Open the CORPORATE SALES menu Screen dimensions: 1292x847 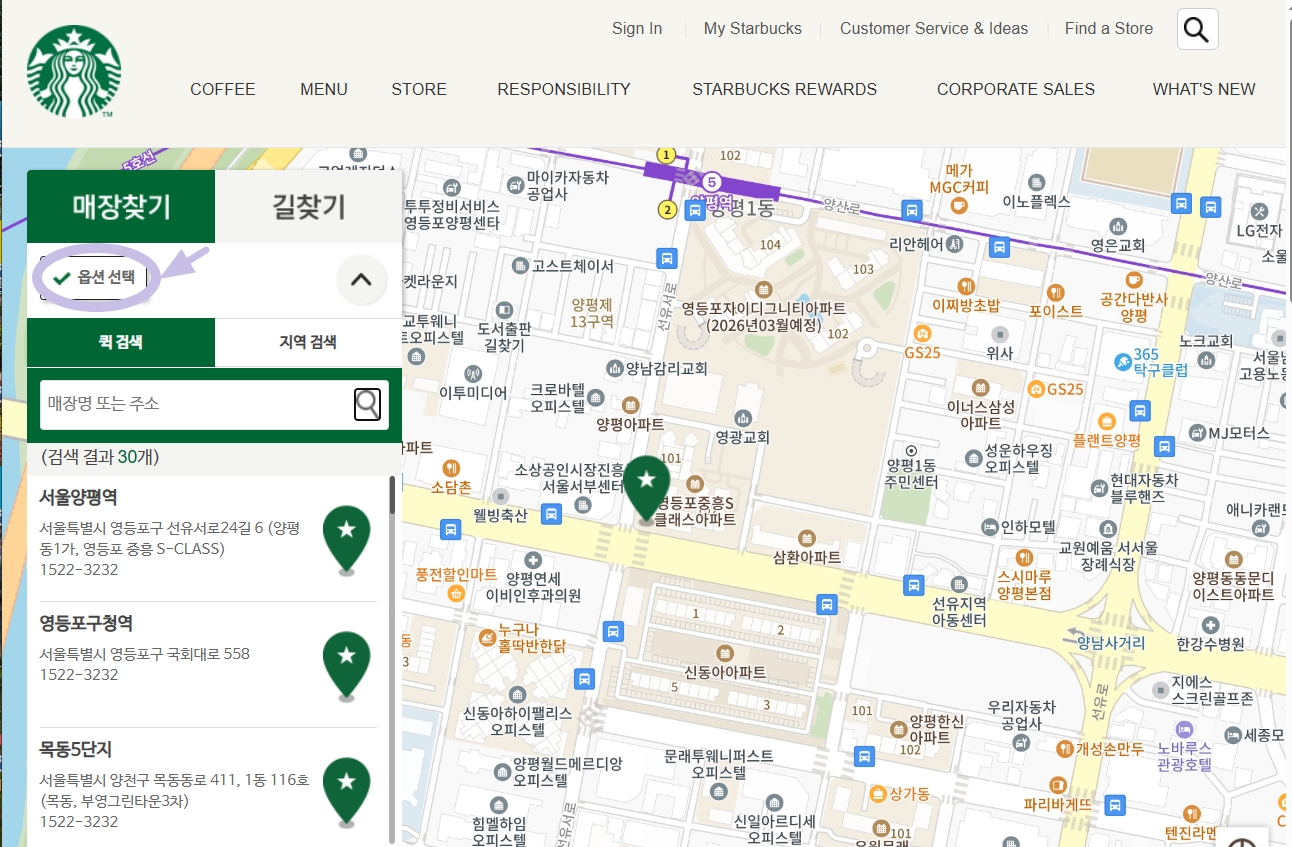coord(1016,89)
